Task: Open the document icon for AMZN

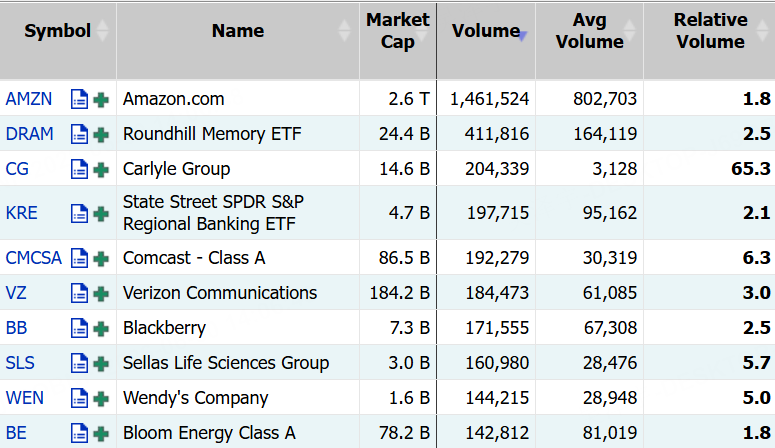Action: [79, 99]
